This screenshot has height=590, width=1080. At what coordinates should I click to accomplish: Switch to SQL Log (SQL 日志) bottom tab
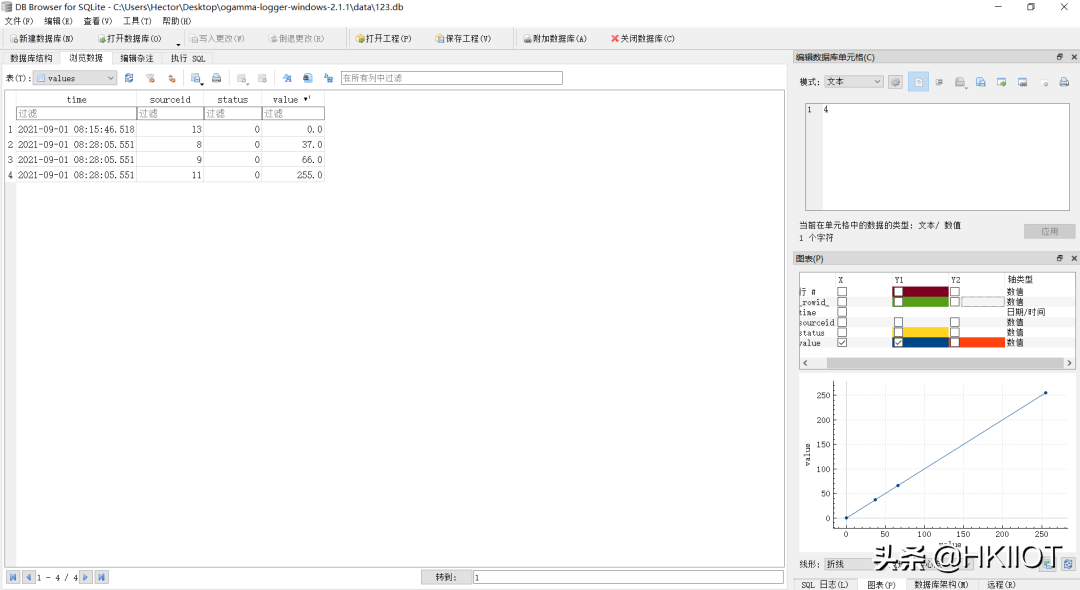pyautogui.click(x=825, y=584)
